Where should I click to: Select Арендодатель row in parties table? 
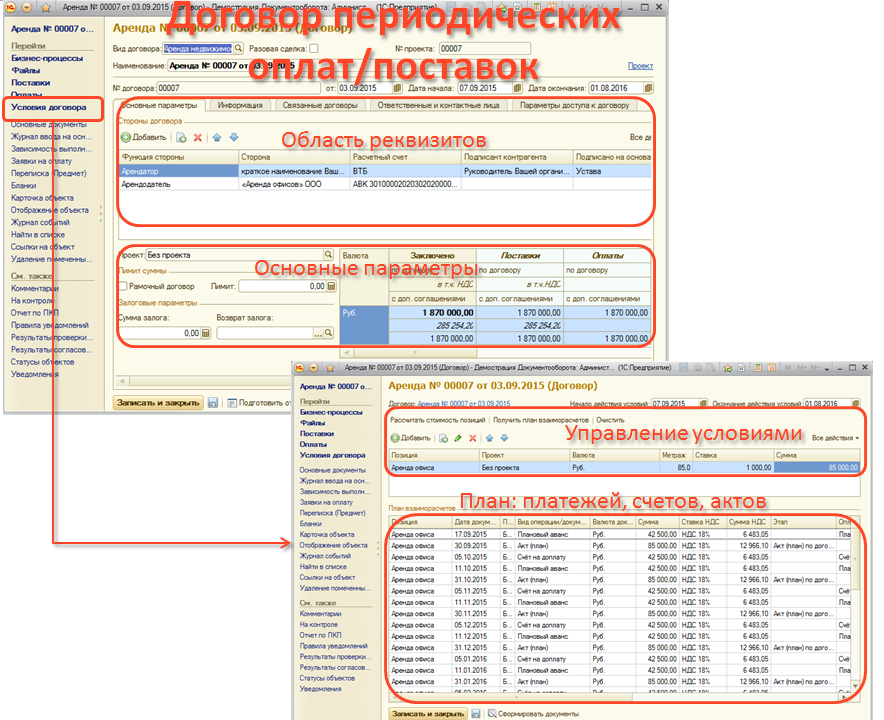pos(150,184)
